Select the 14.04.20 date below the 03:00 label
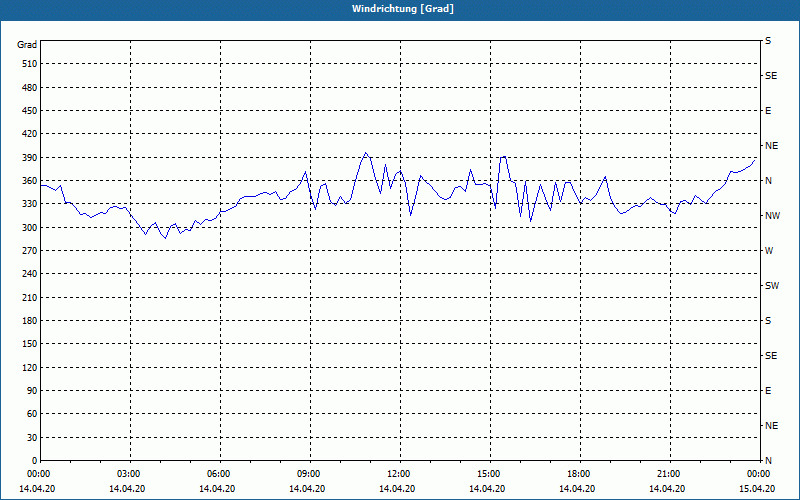The height and width of the screenshot is (500, 800). (x=127, y=488)
